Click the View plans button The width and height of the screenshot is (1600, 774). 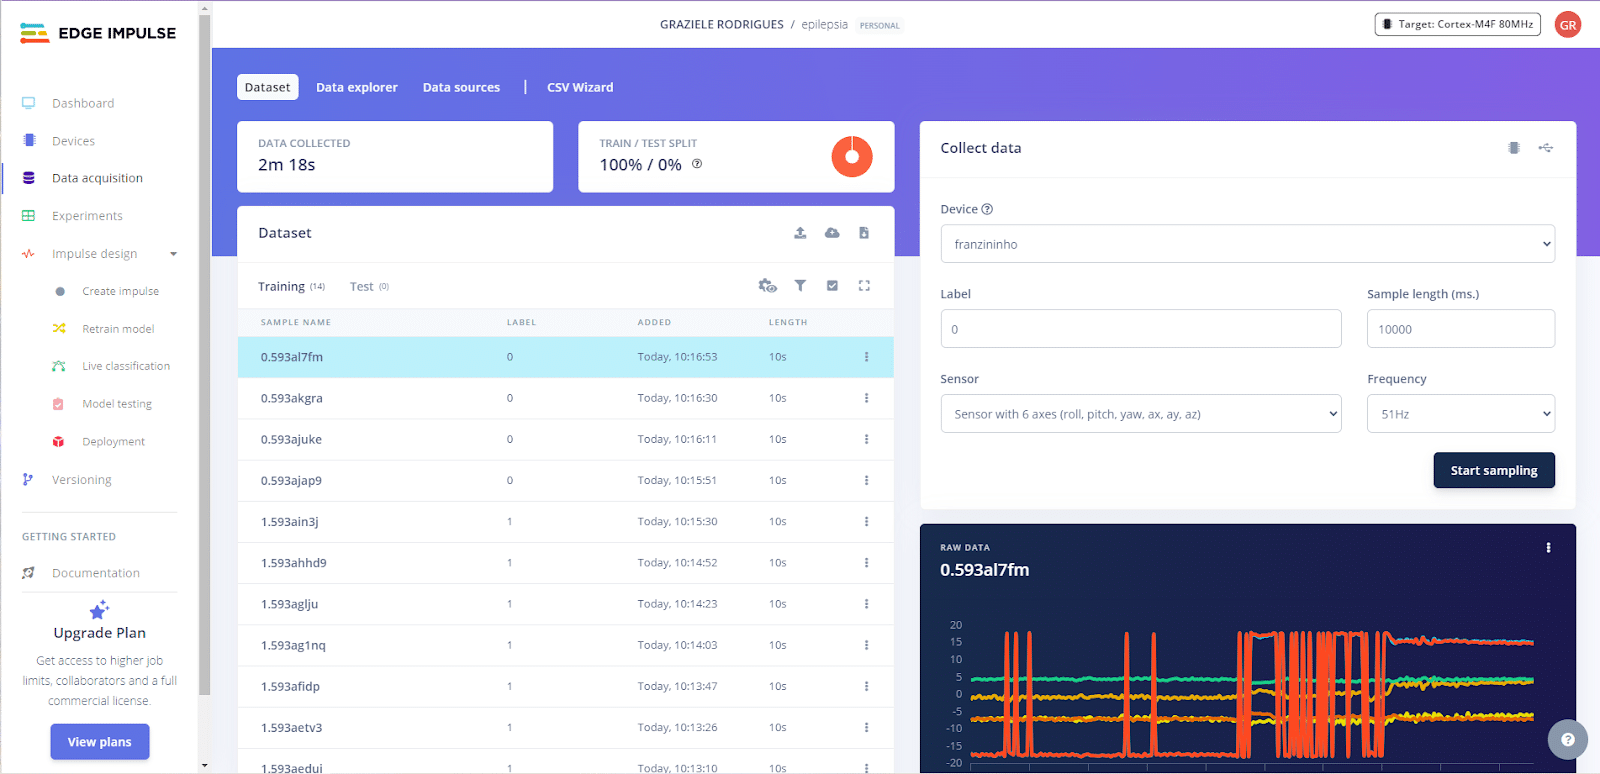tap(100, 742)
